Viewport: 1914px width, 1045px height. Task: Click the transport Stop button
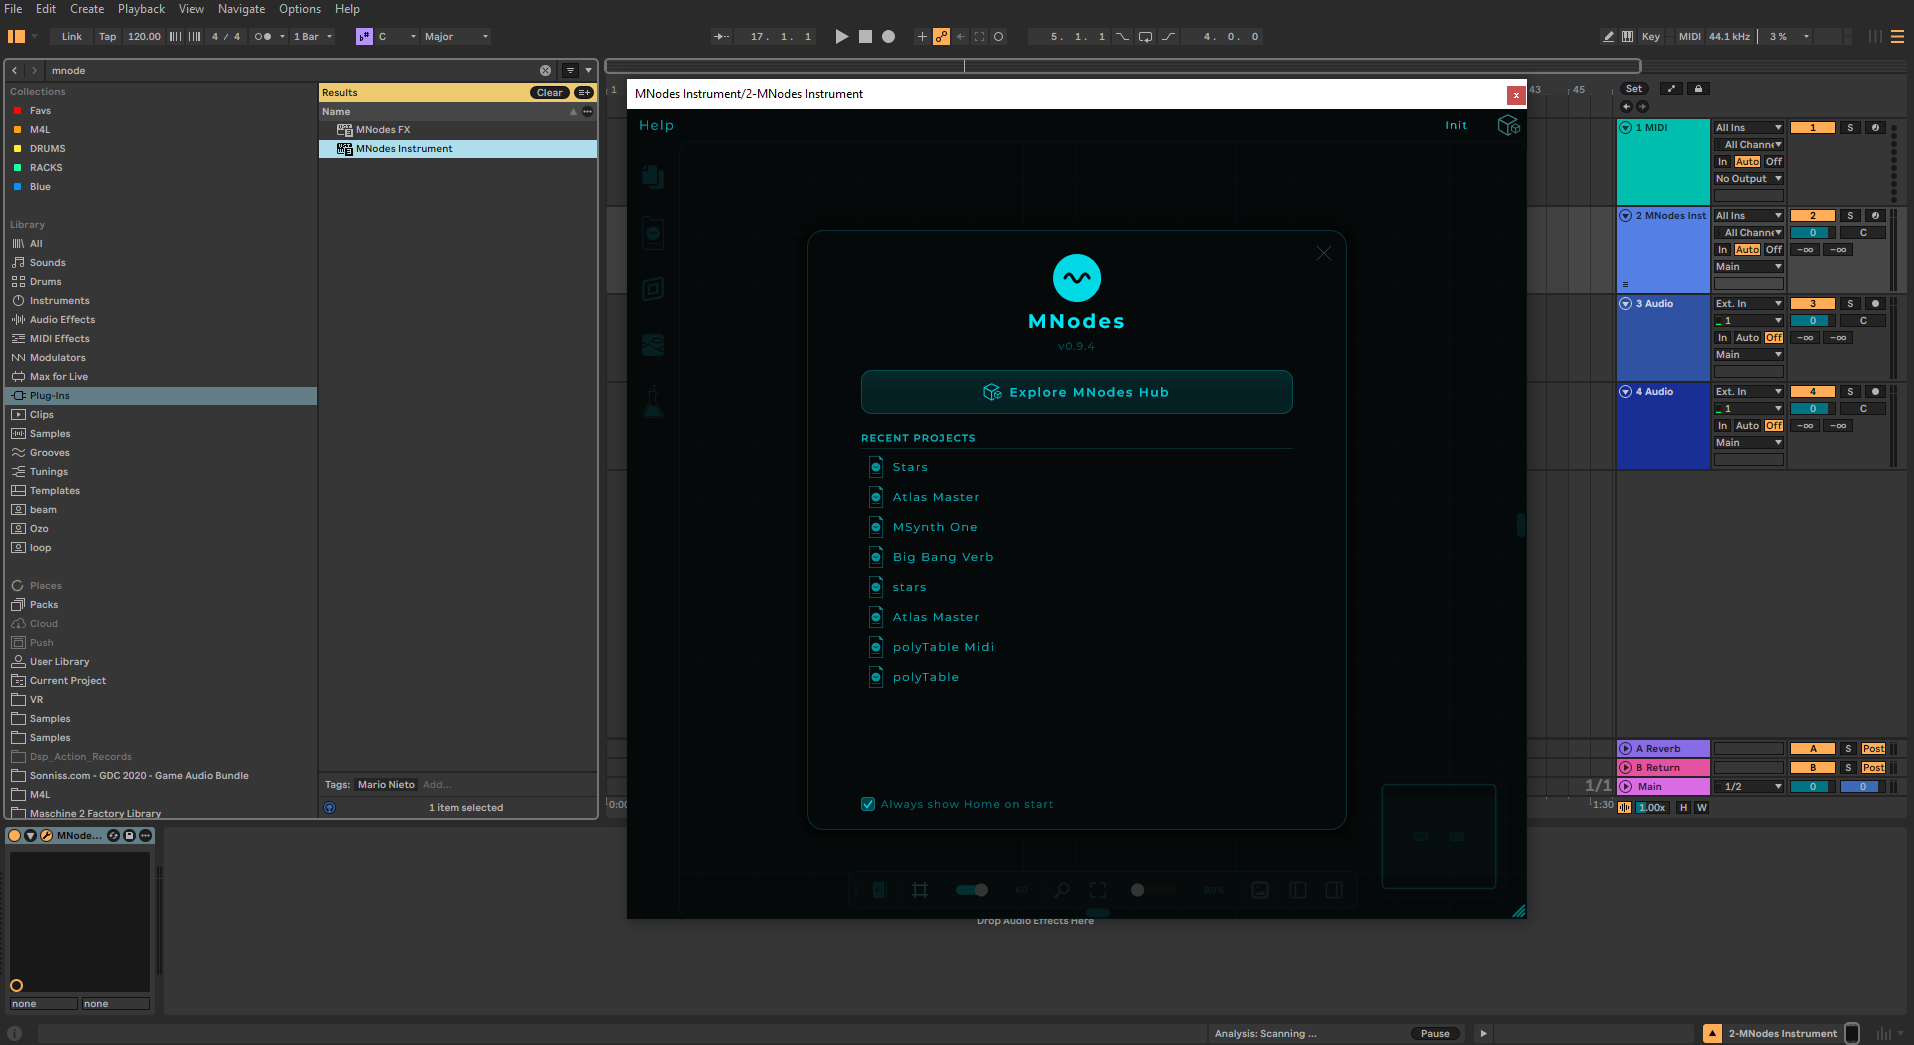[x=865, y=37]
